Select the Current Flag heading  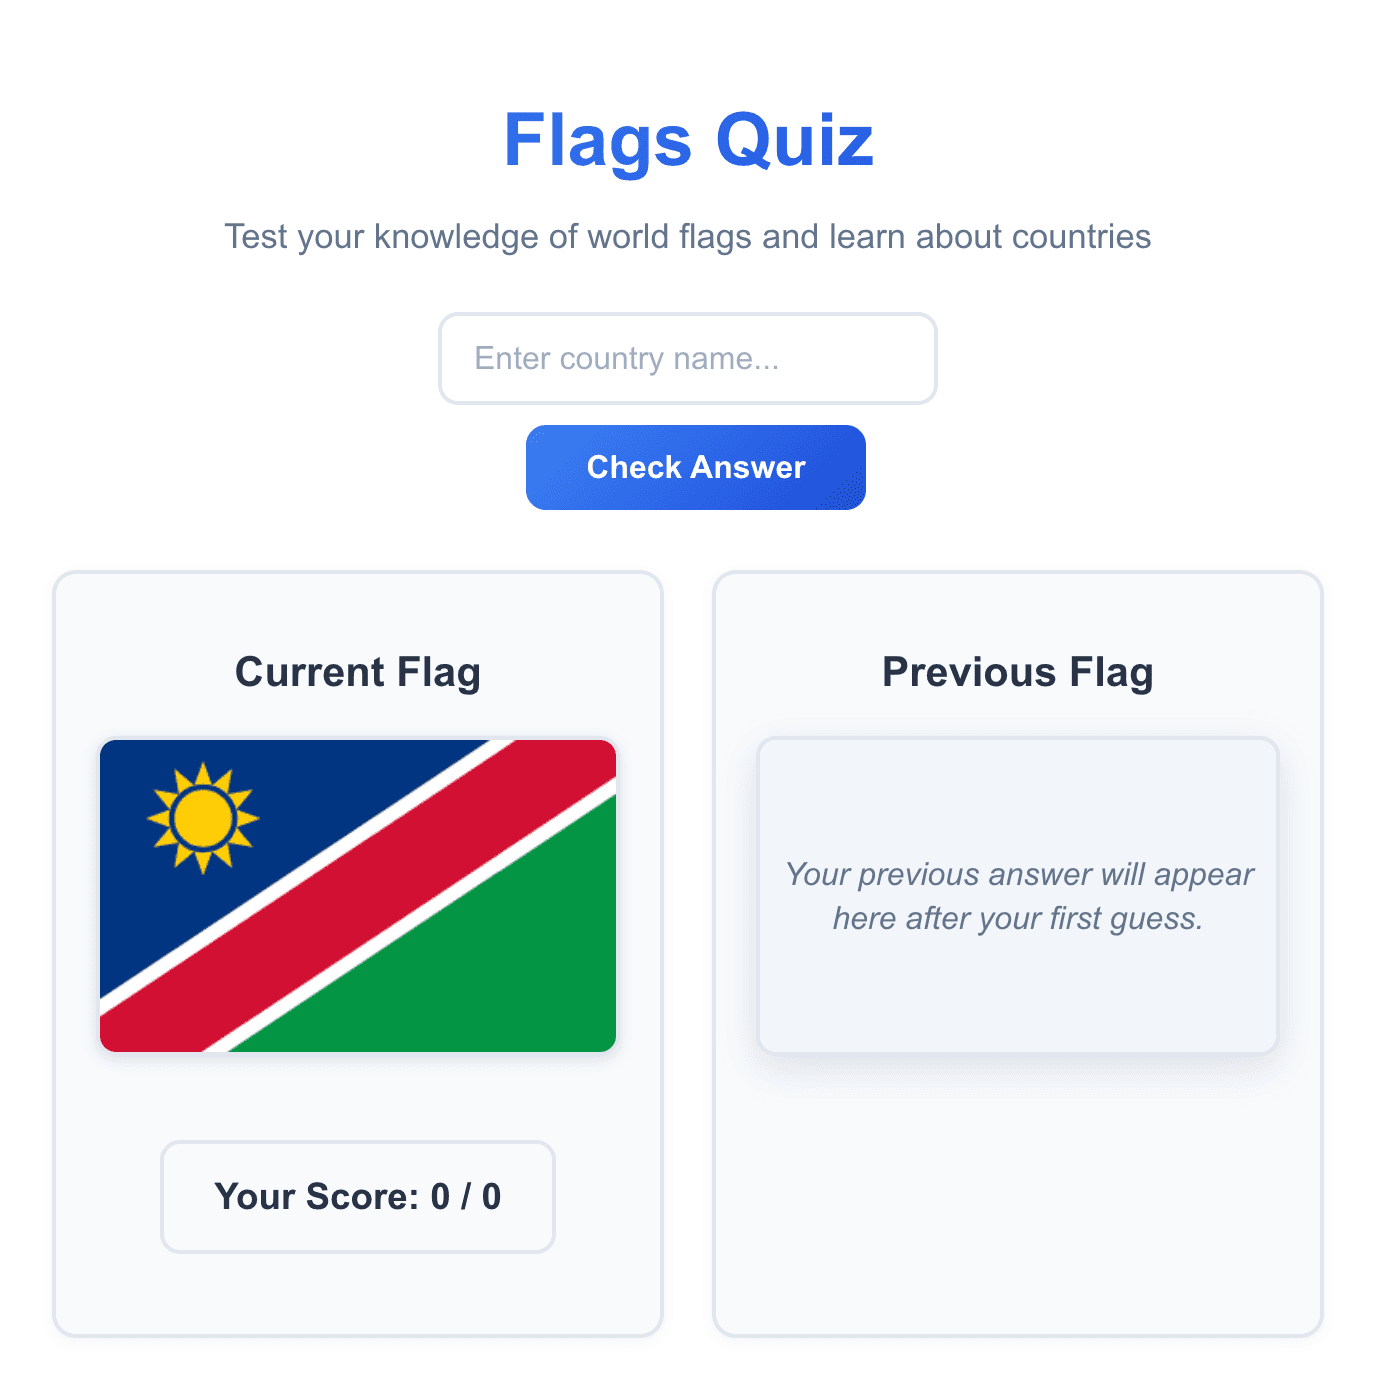(x=358, y=673)
